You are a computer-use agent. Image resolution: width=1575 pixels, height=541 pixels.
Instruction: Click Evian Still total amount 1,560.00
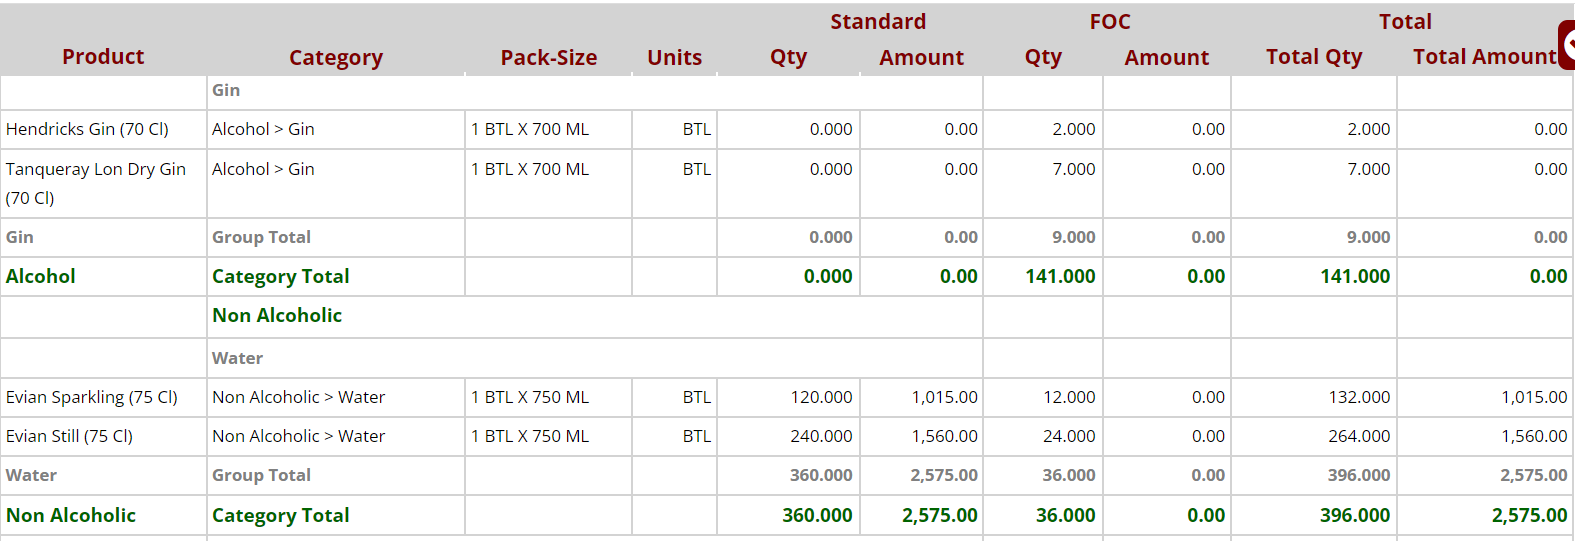coord(1534,436)
